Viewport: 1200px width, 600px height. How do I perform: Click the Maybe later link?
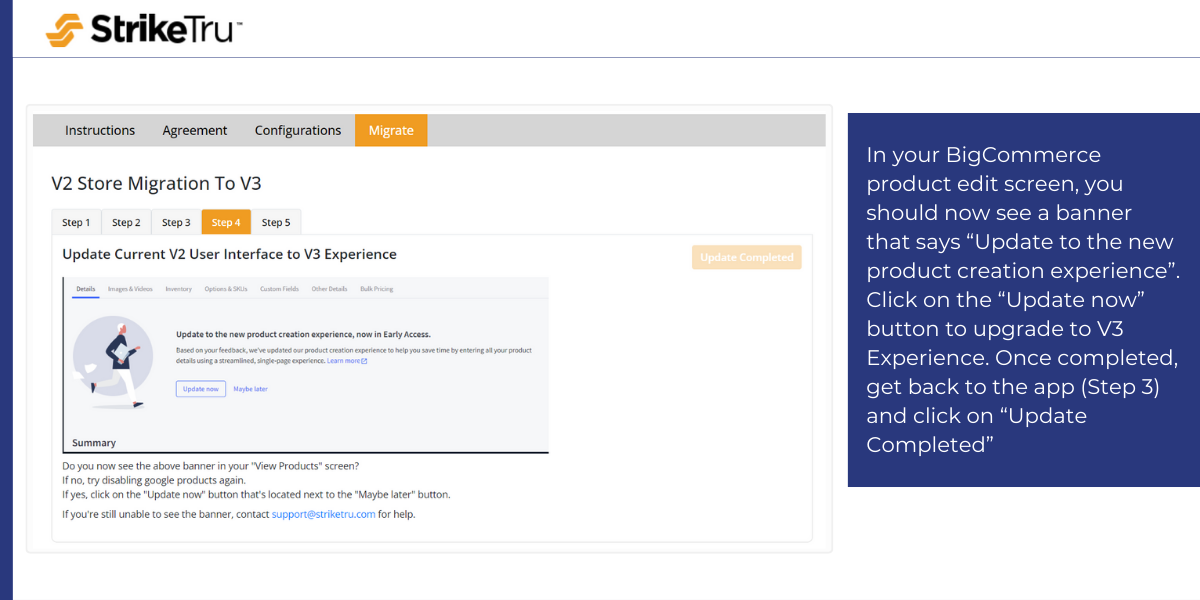coord(250,389)
